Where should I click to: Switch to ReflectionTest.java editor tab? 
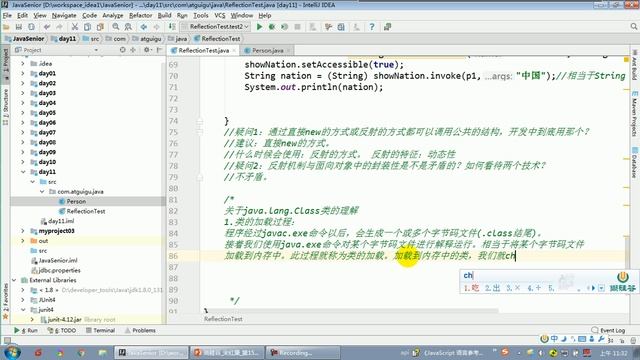203,50
